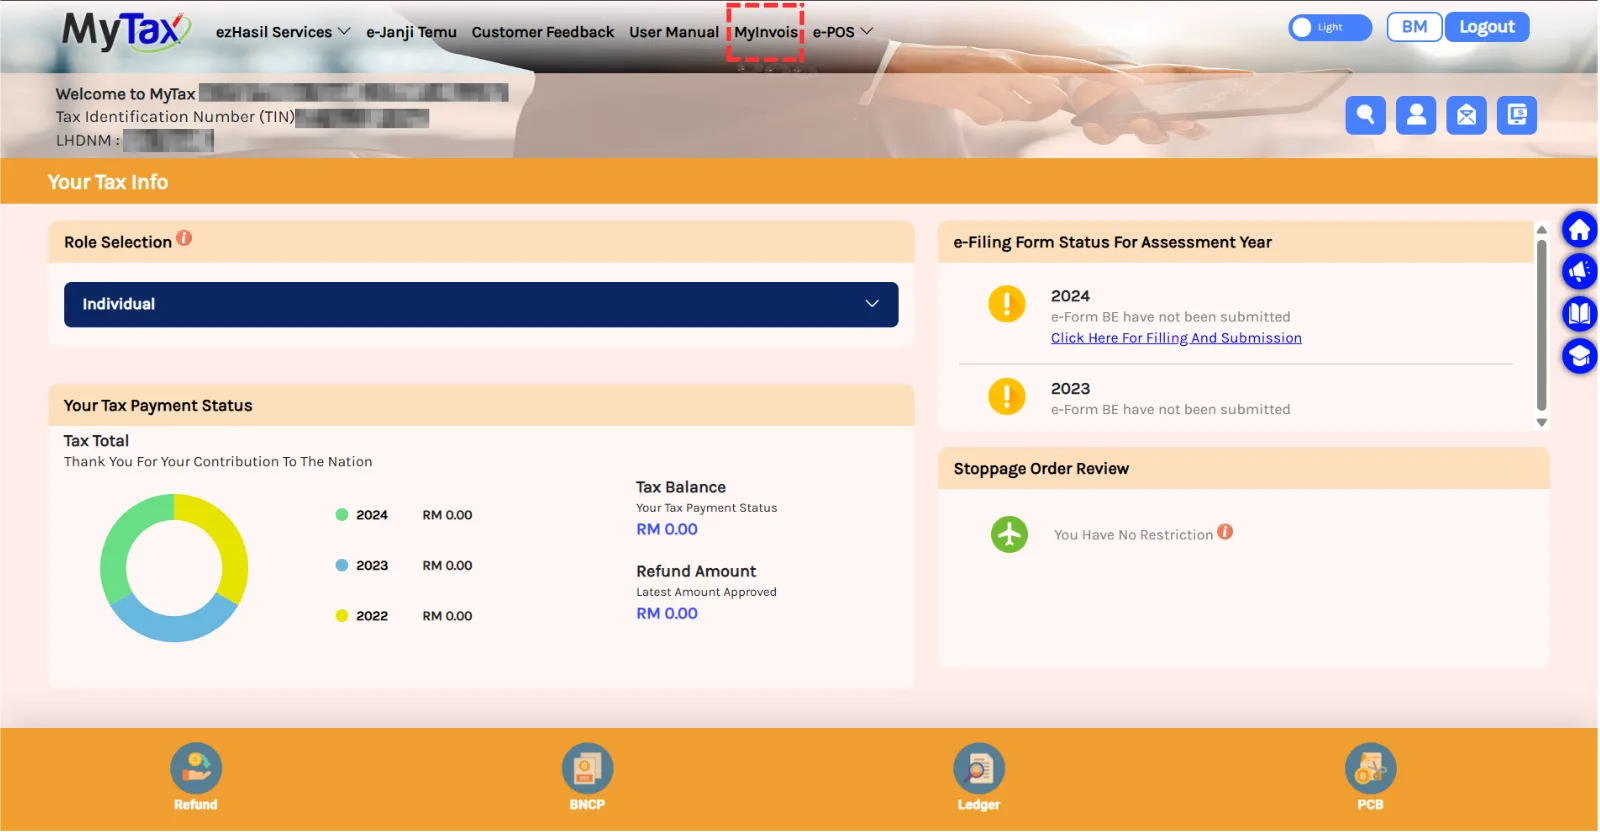
Task: Click the green 2024 legend dot
Action: pos(342,515)
